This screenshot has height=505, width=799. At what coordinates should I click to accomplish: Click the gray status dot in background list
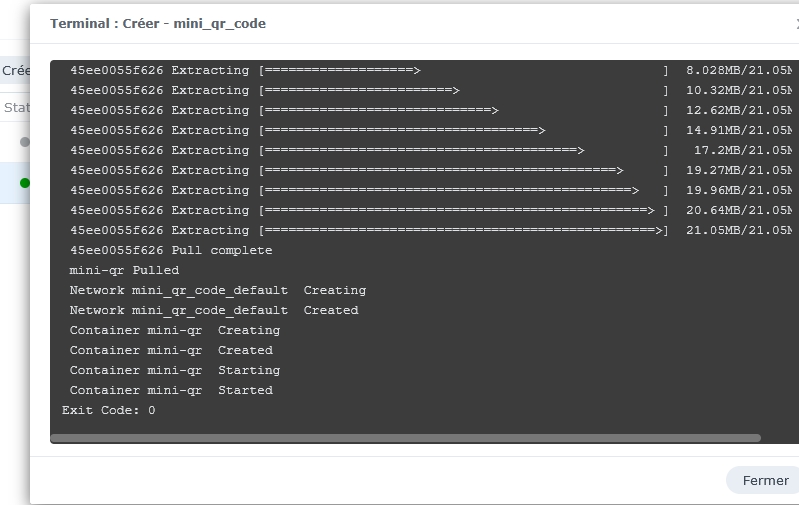[25, 142]
